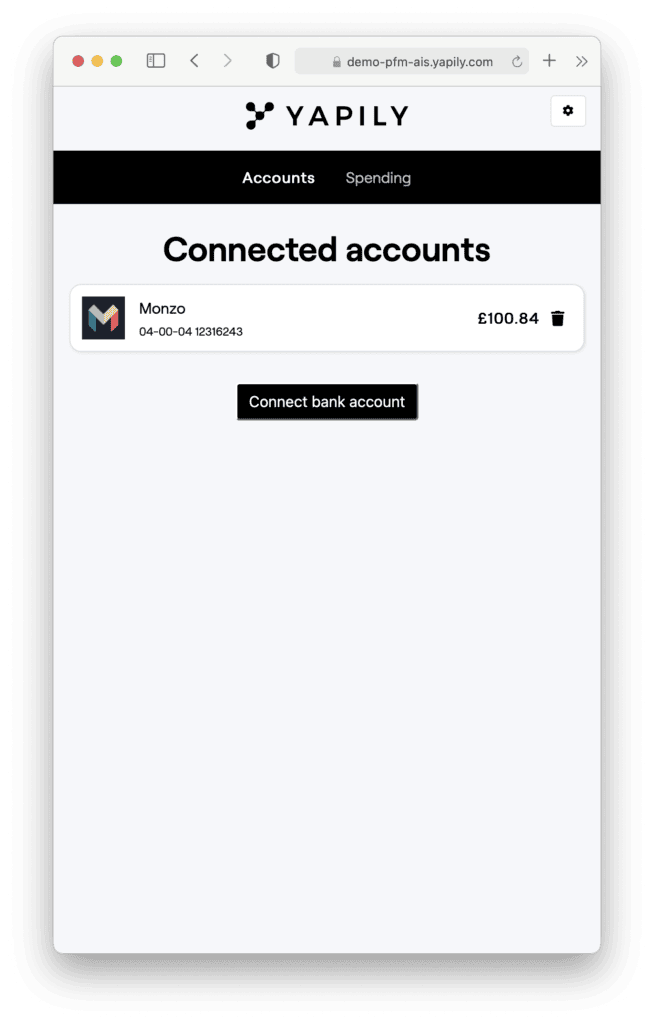The width and height of the screenshot is (654, 1024).
Task: Expand the toolbar overflow chevrons
Action: pos(581,61)
